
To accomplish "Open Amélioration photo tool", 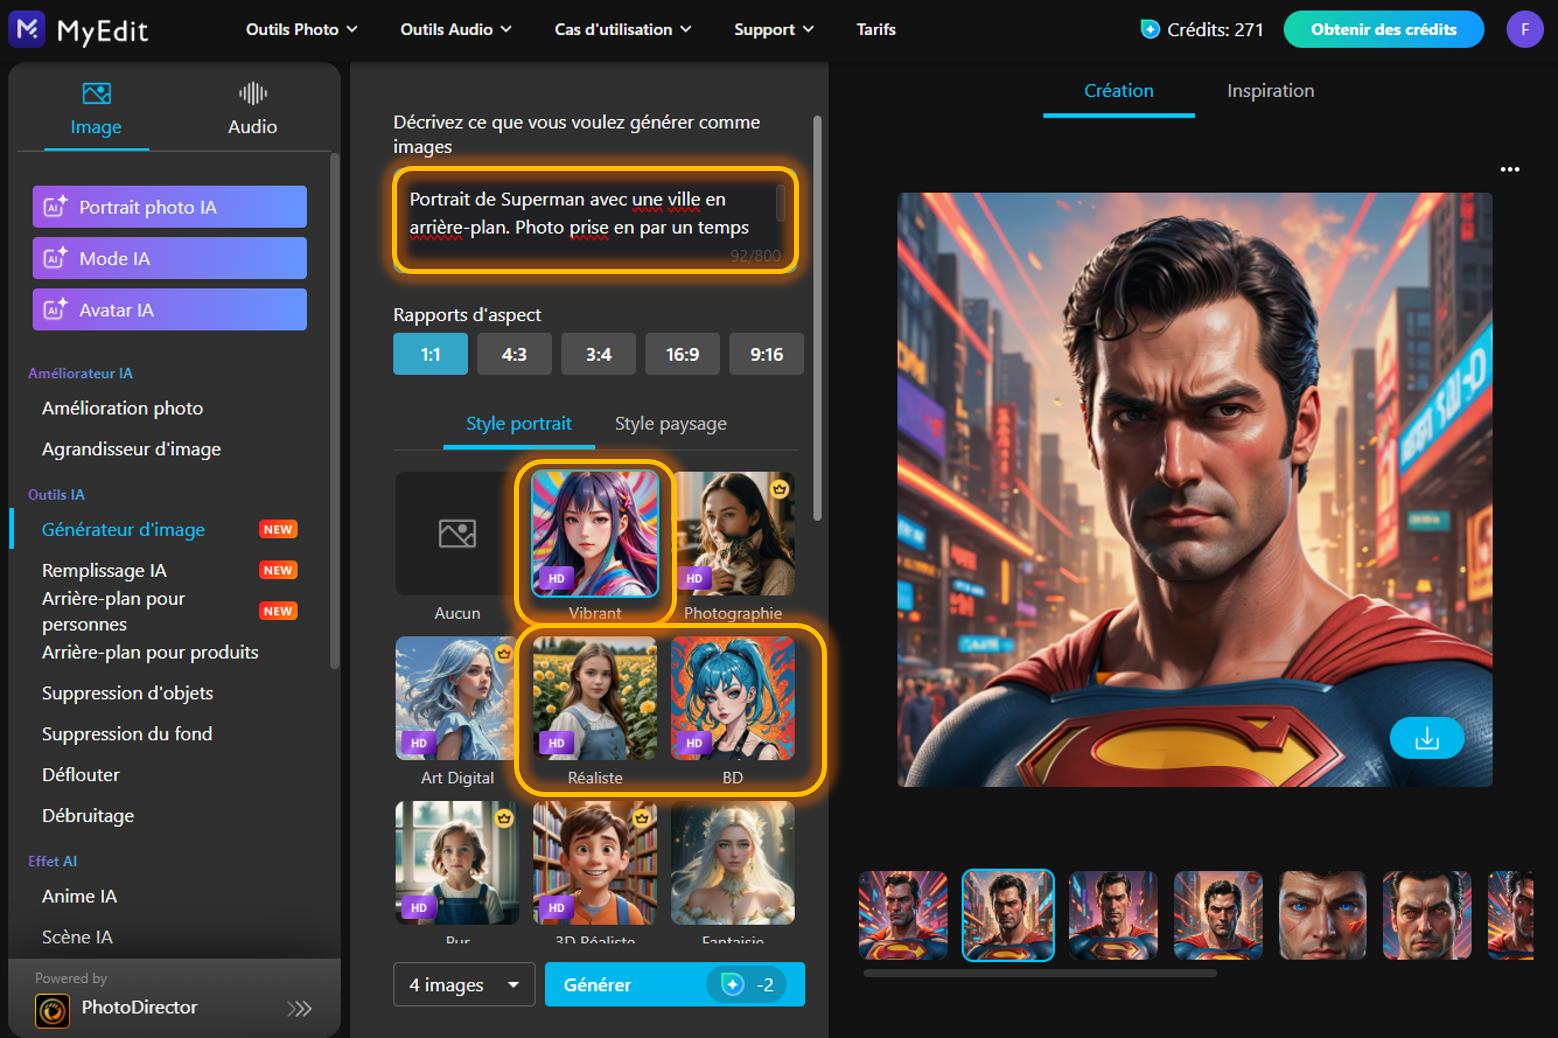I will [x=122, y=408].
